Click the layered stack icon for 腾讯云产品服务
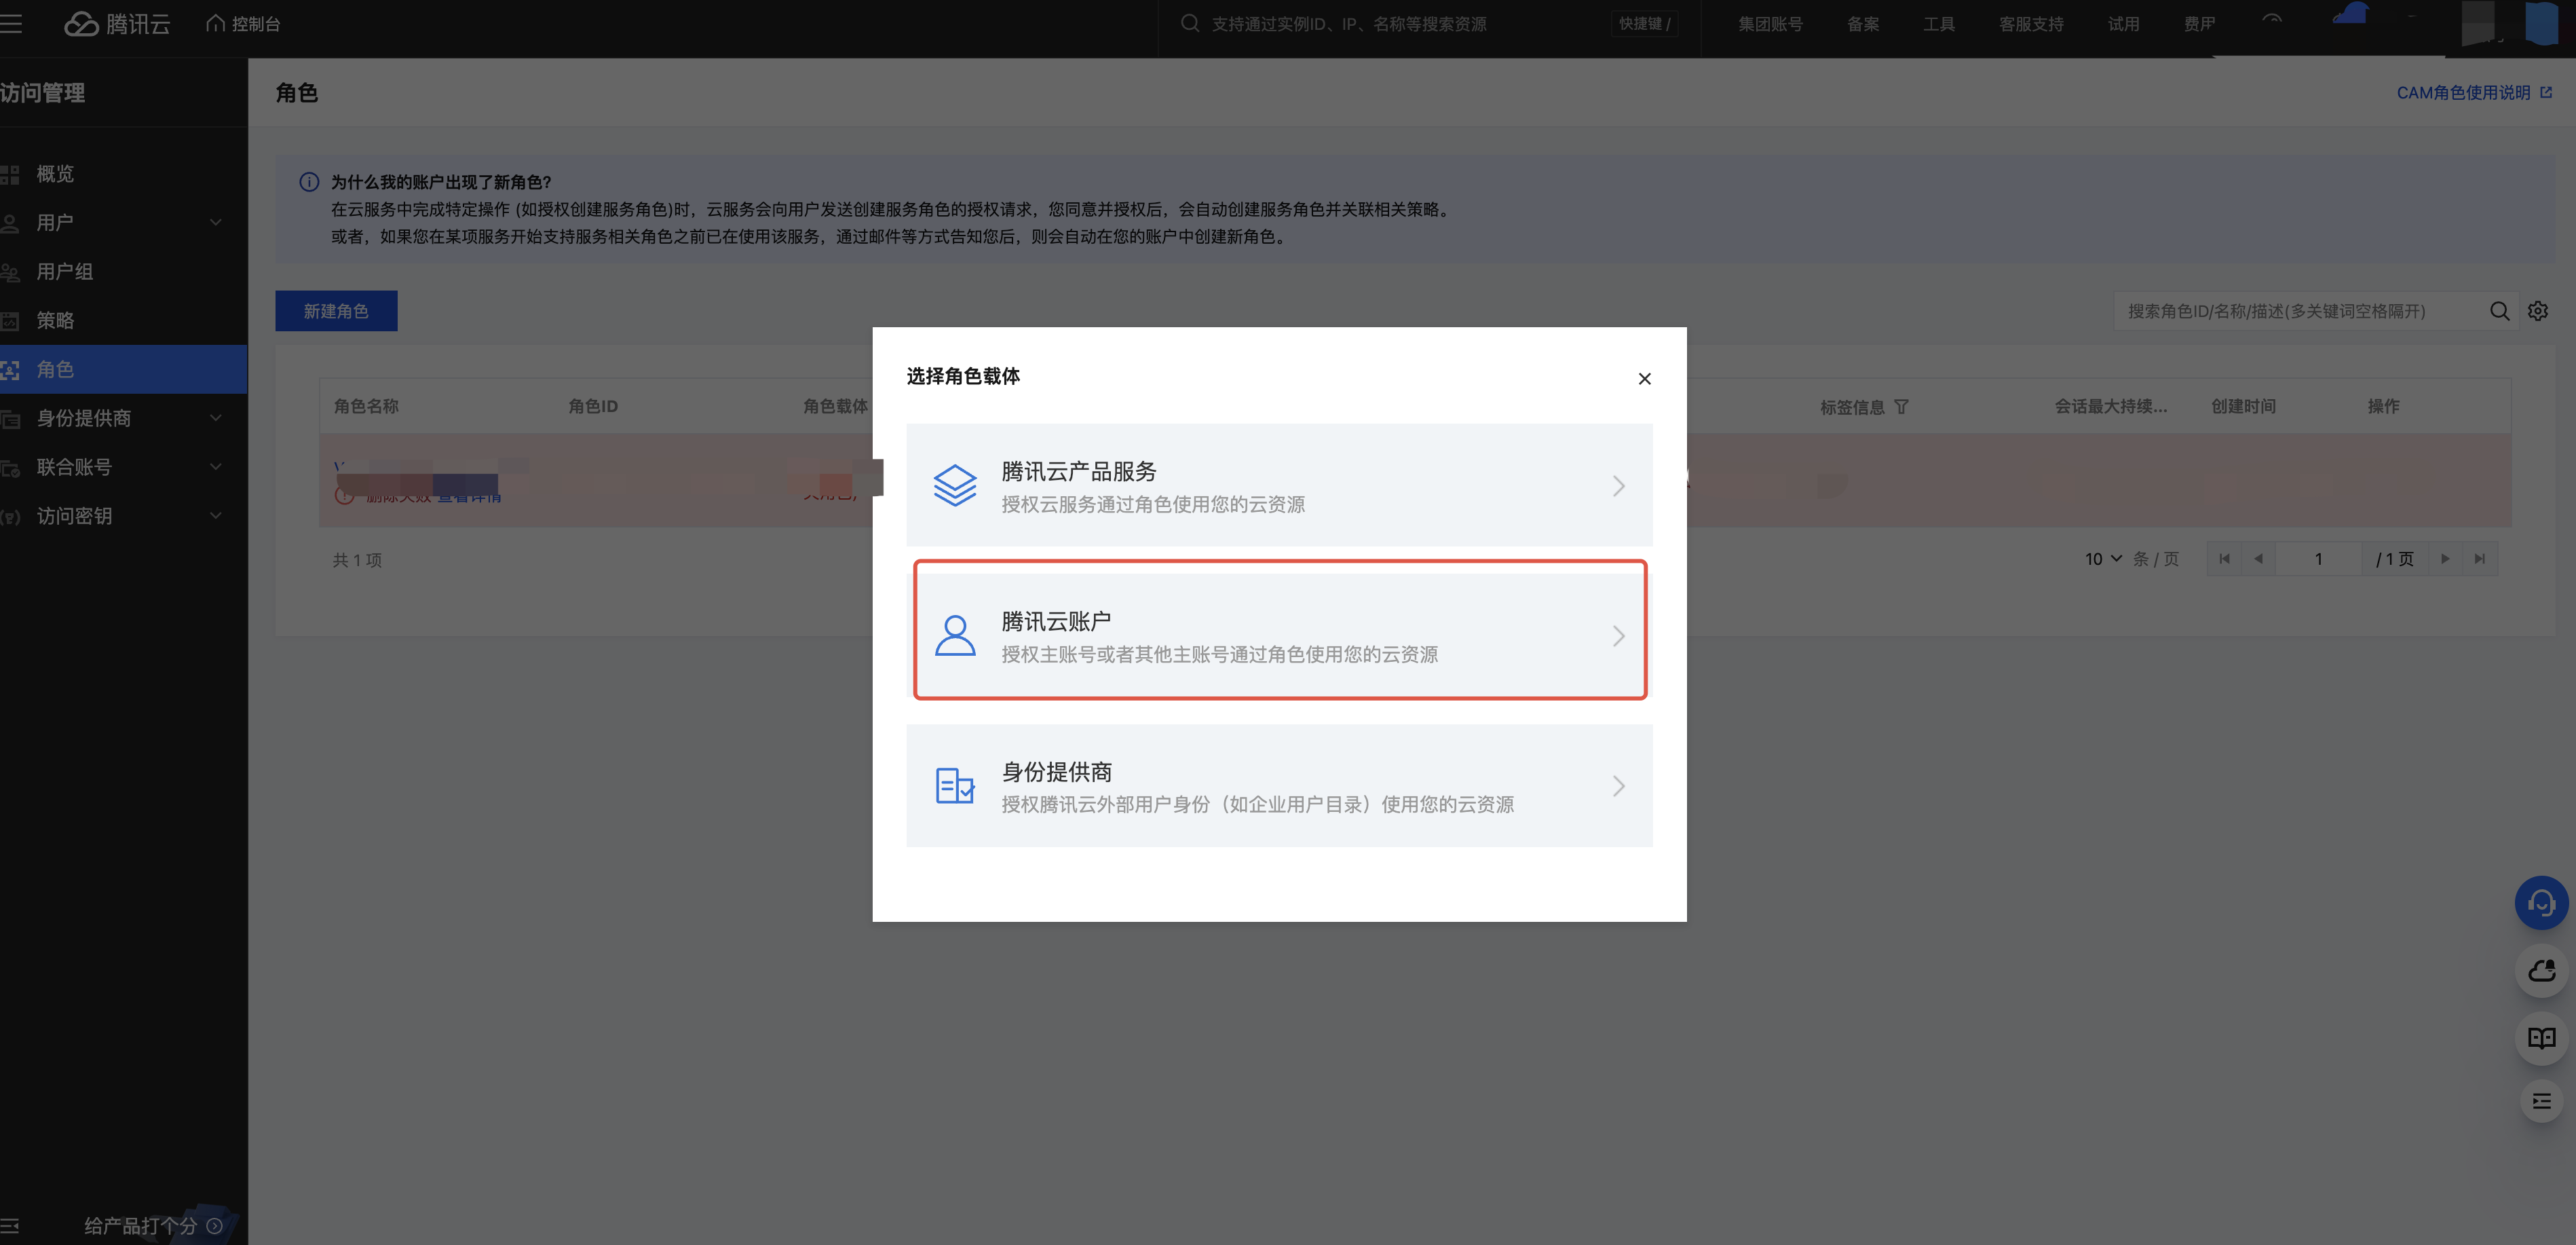Image resolution: width=2576 pixels, height=1245 pixels. click(x=954, y=486)
